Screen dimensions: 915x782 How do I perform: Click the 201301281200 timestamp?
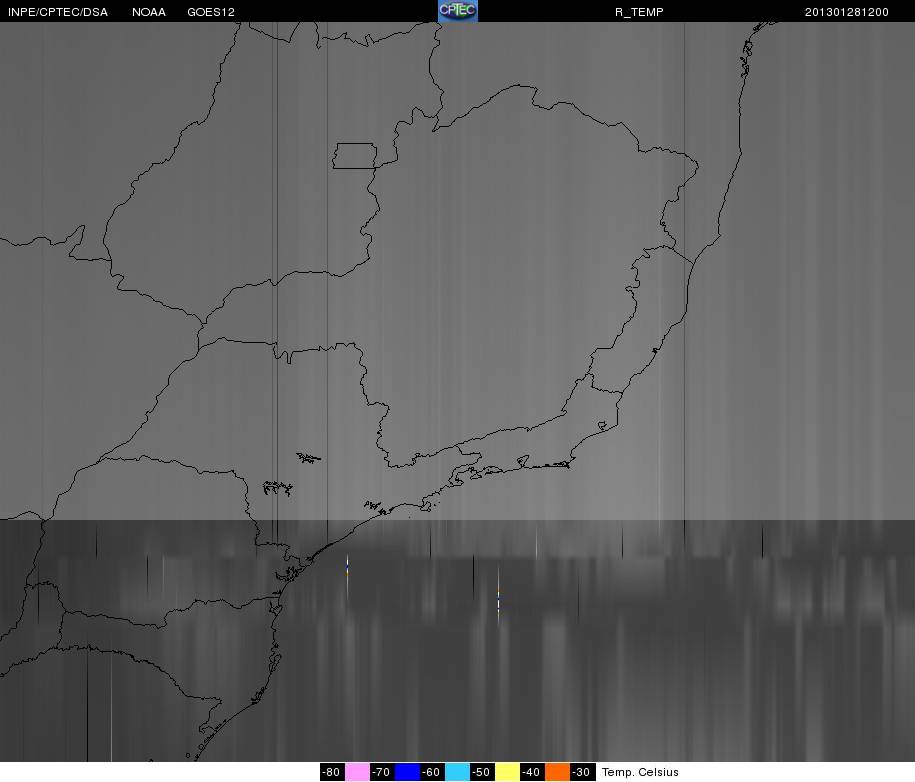pyautogui.click(x=847, y=12)
